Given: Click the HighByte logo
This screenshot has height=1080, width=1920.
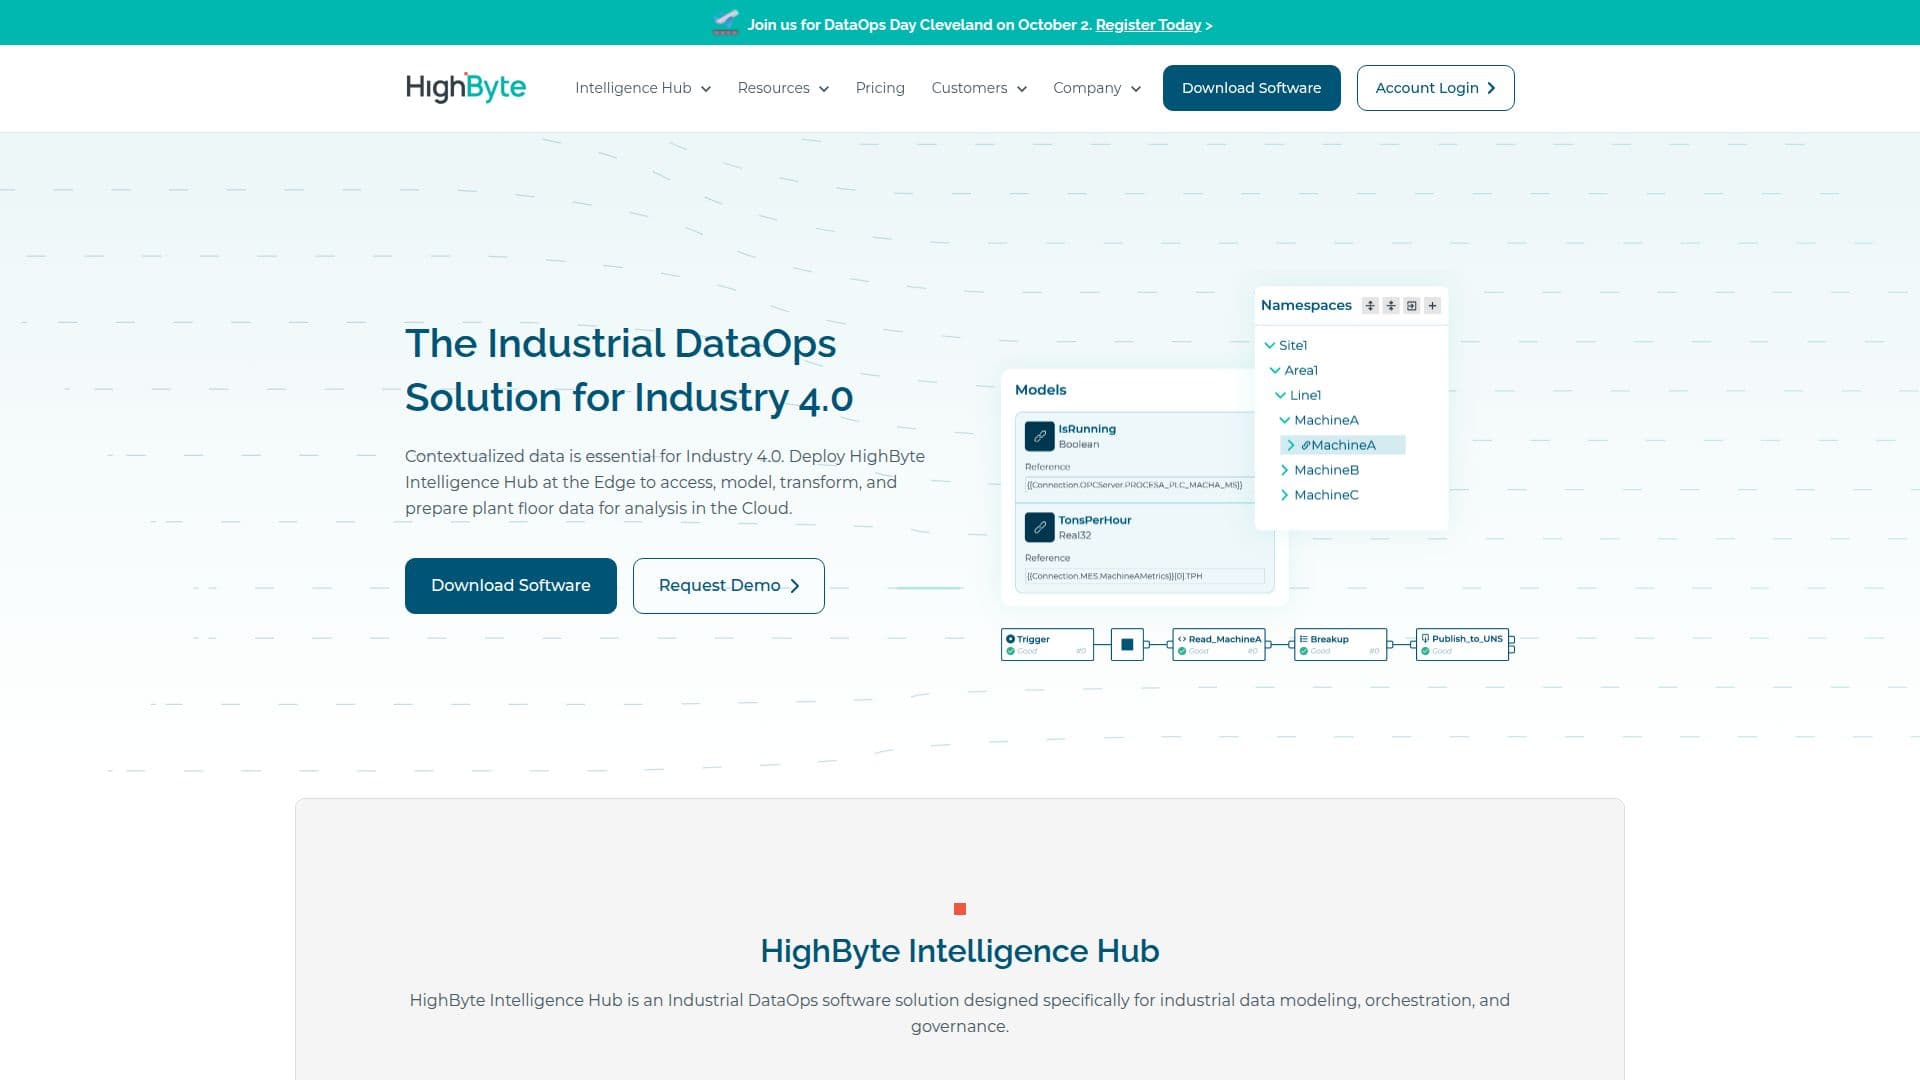Looking at the screenshot, I should pyautogui.click(x=466, y=88).
